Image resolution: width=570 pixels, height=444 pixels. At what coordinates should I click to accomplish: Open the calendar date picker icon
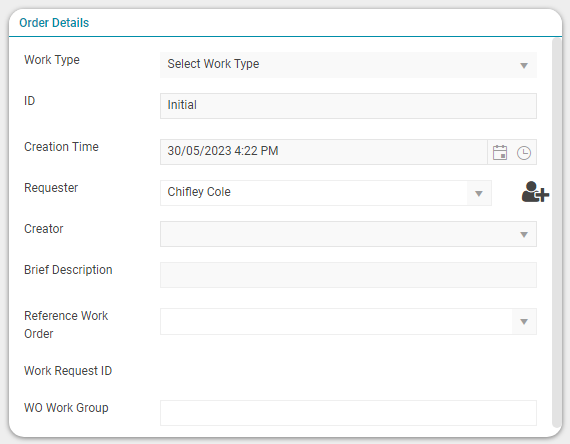[x=500, y=152]
